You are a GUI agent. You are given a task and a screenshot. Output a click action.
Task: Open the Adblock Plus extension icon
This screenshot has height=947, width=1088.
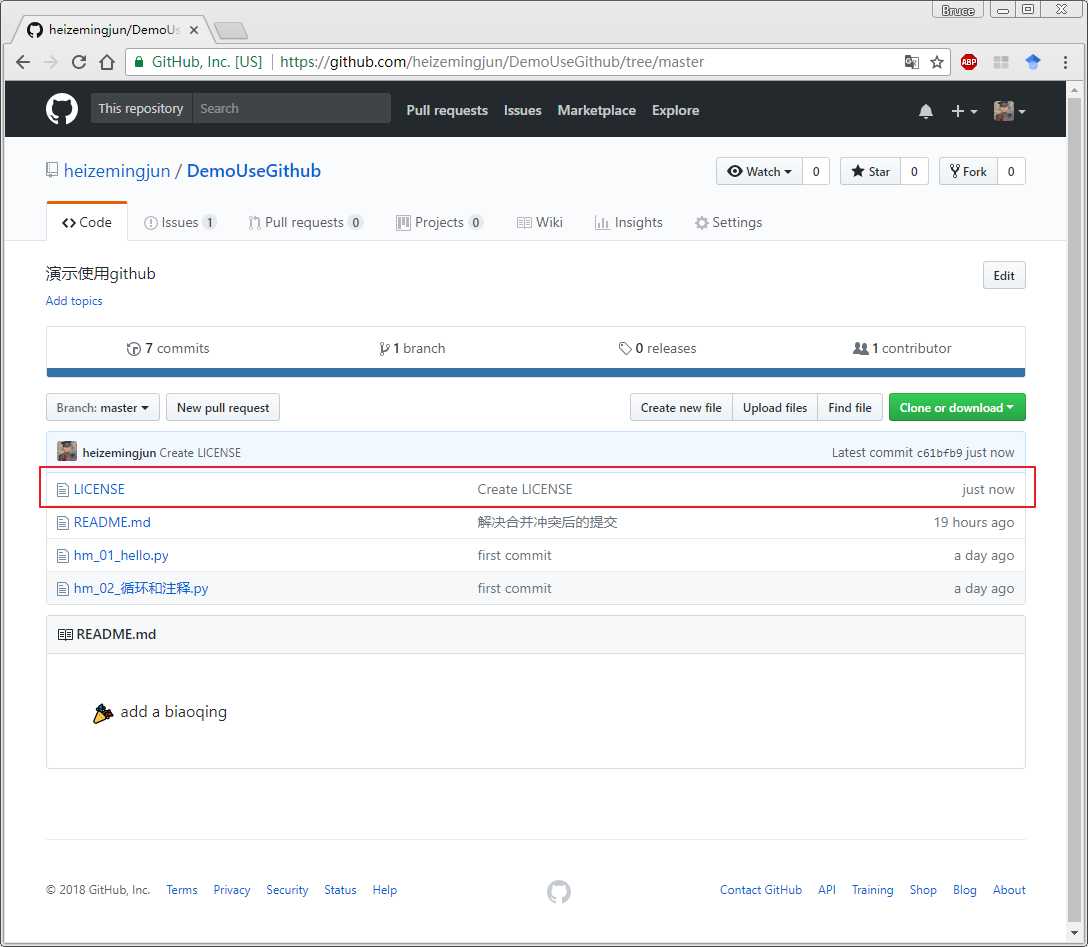coord(969,62)
